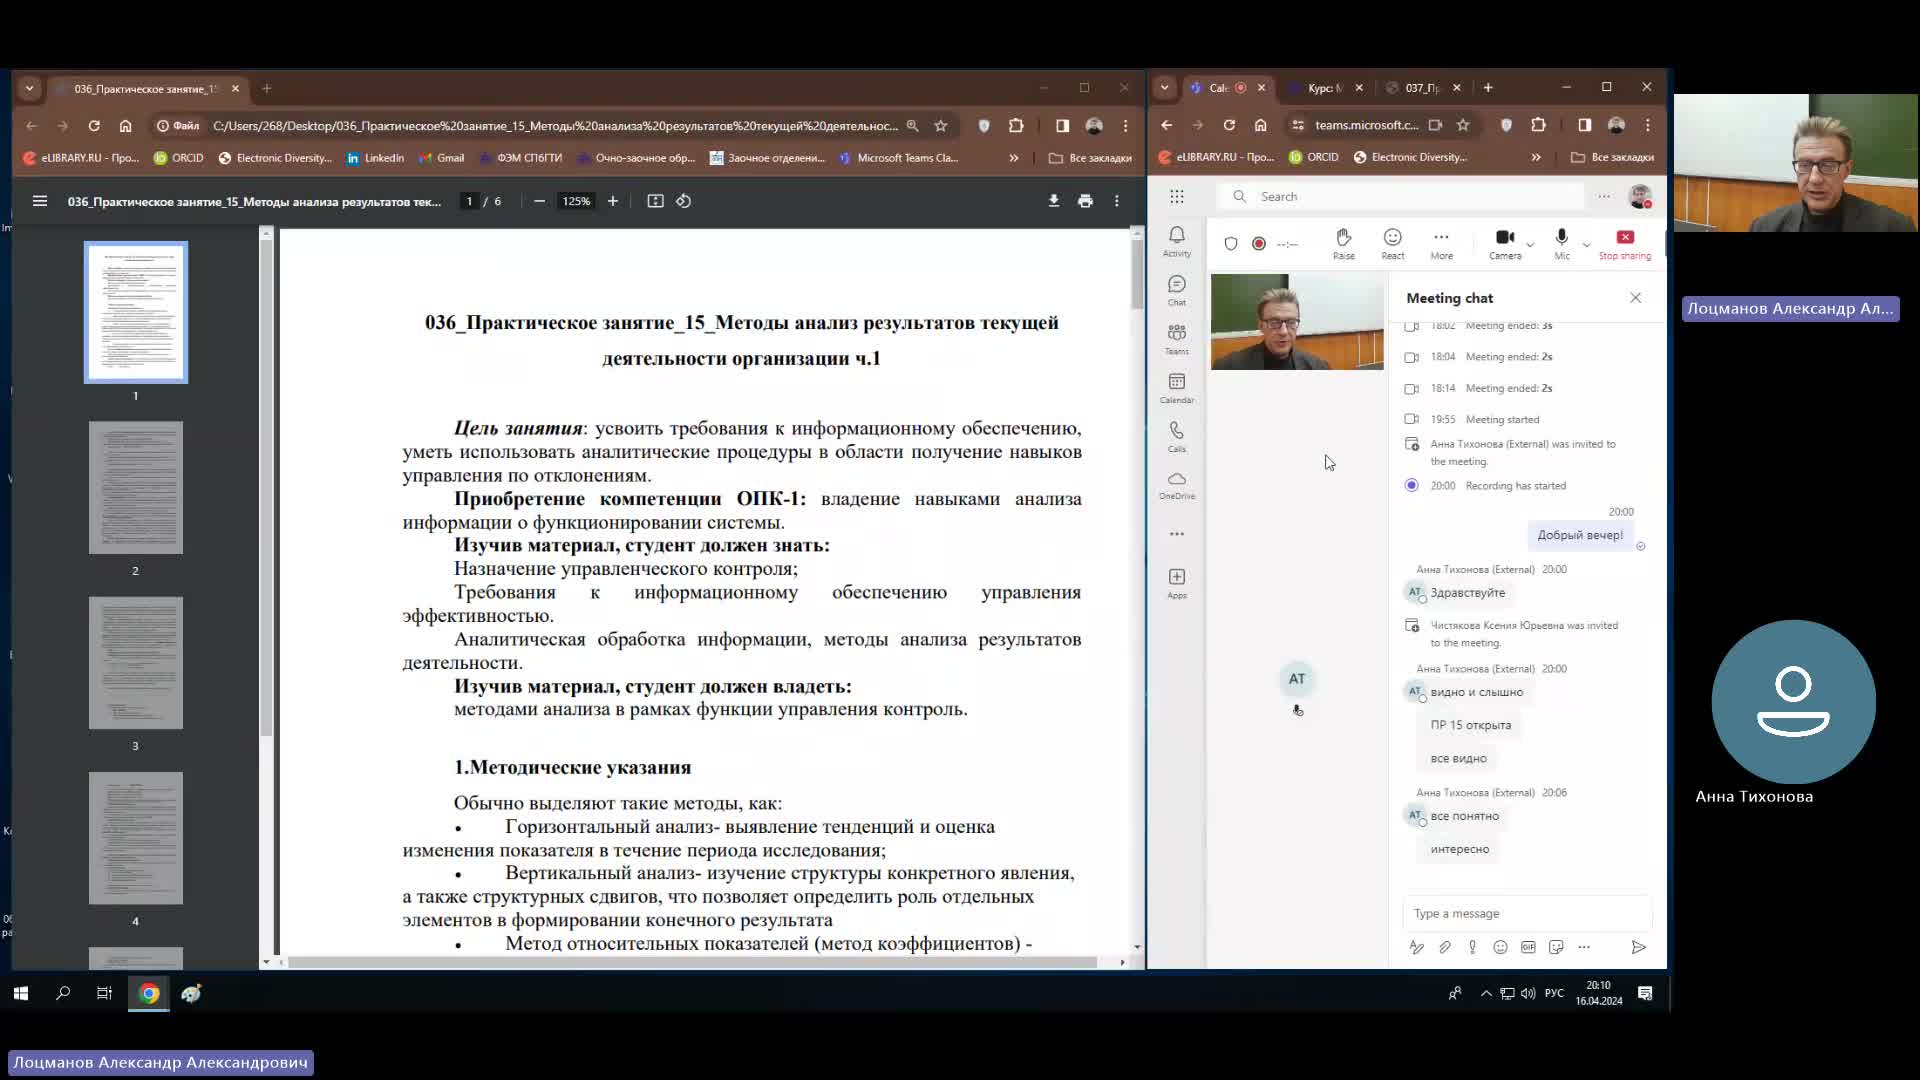
Task: Open tab search dropdown in Teams browser window
Action: 1164,87
